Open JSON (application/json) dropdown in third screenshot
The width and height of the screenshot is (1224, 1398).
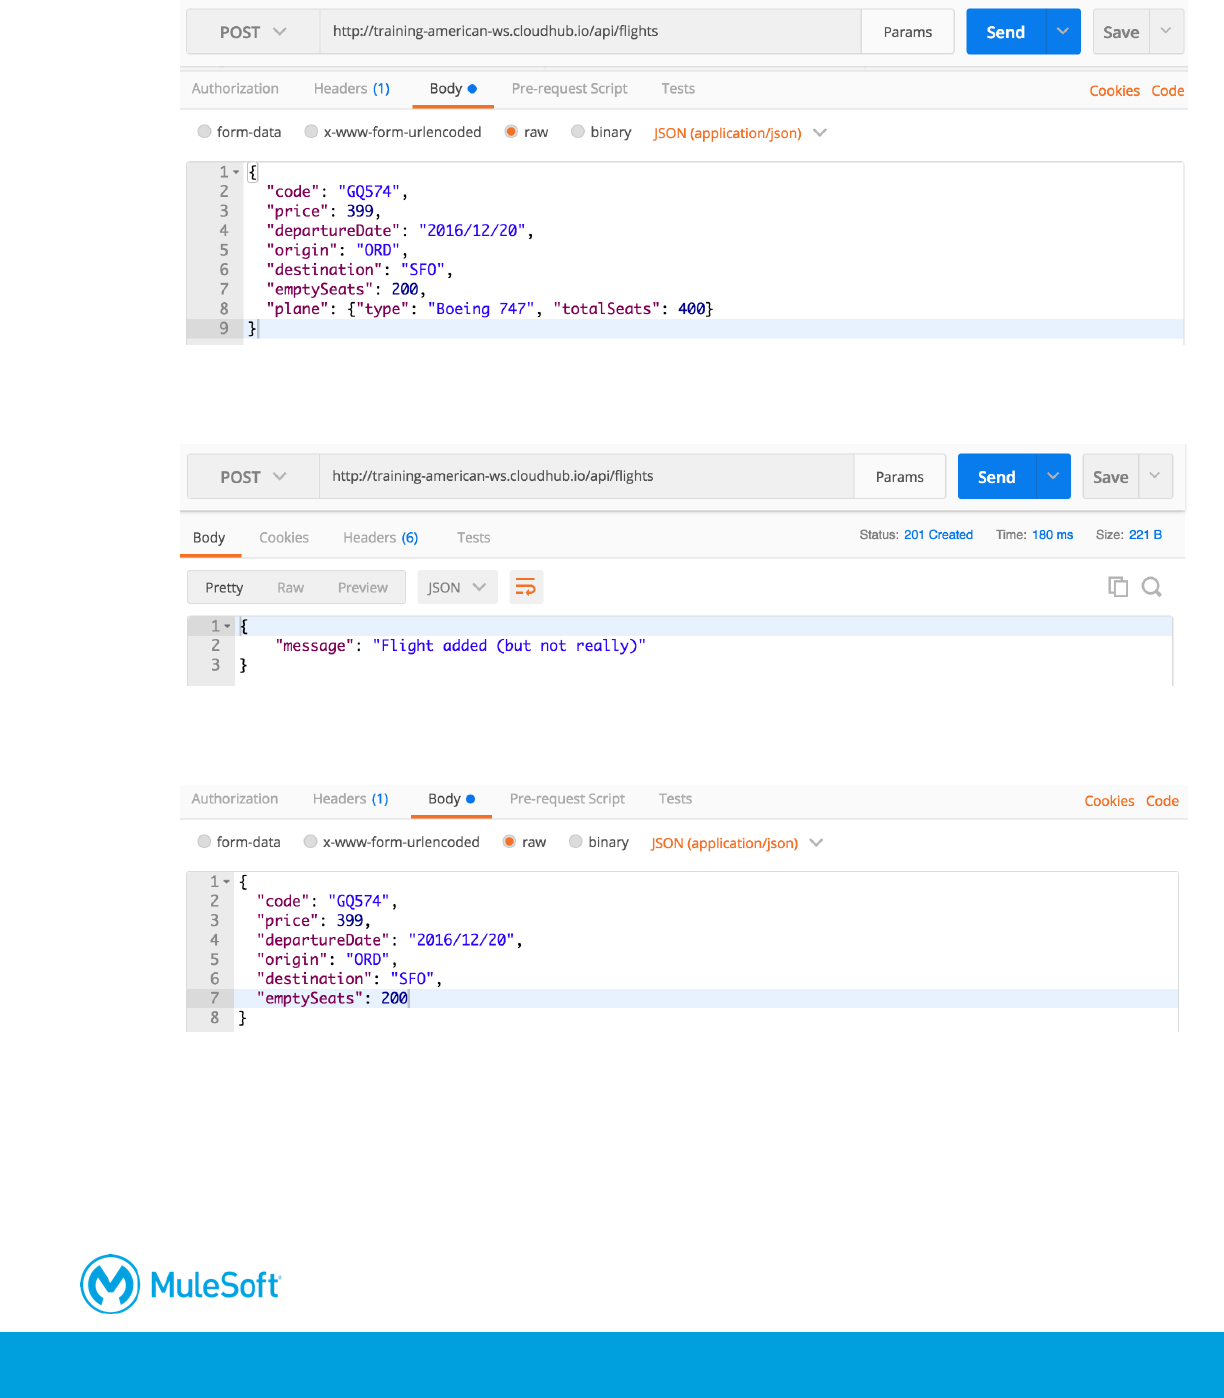[737, 843]
